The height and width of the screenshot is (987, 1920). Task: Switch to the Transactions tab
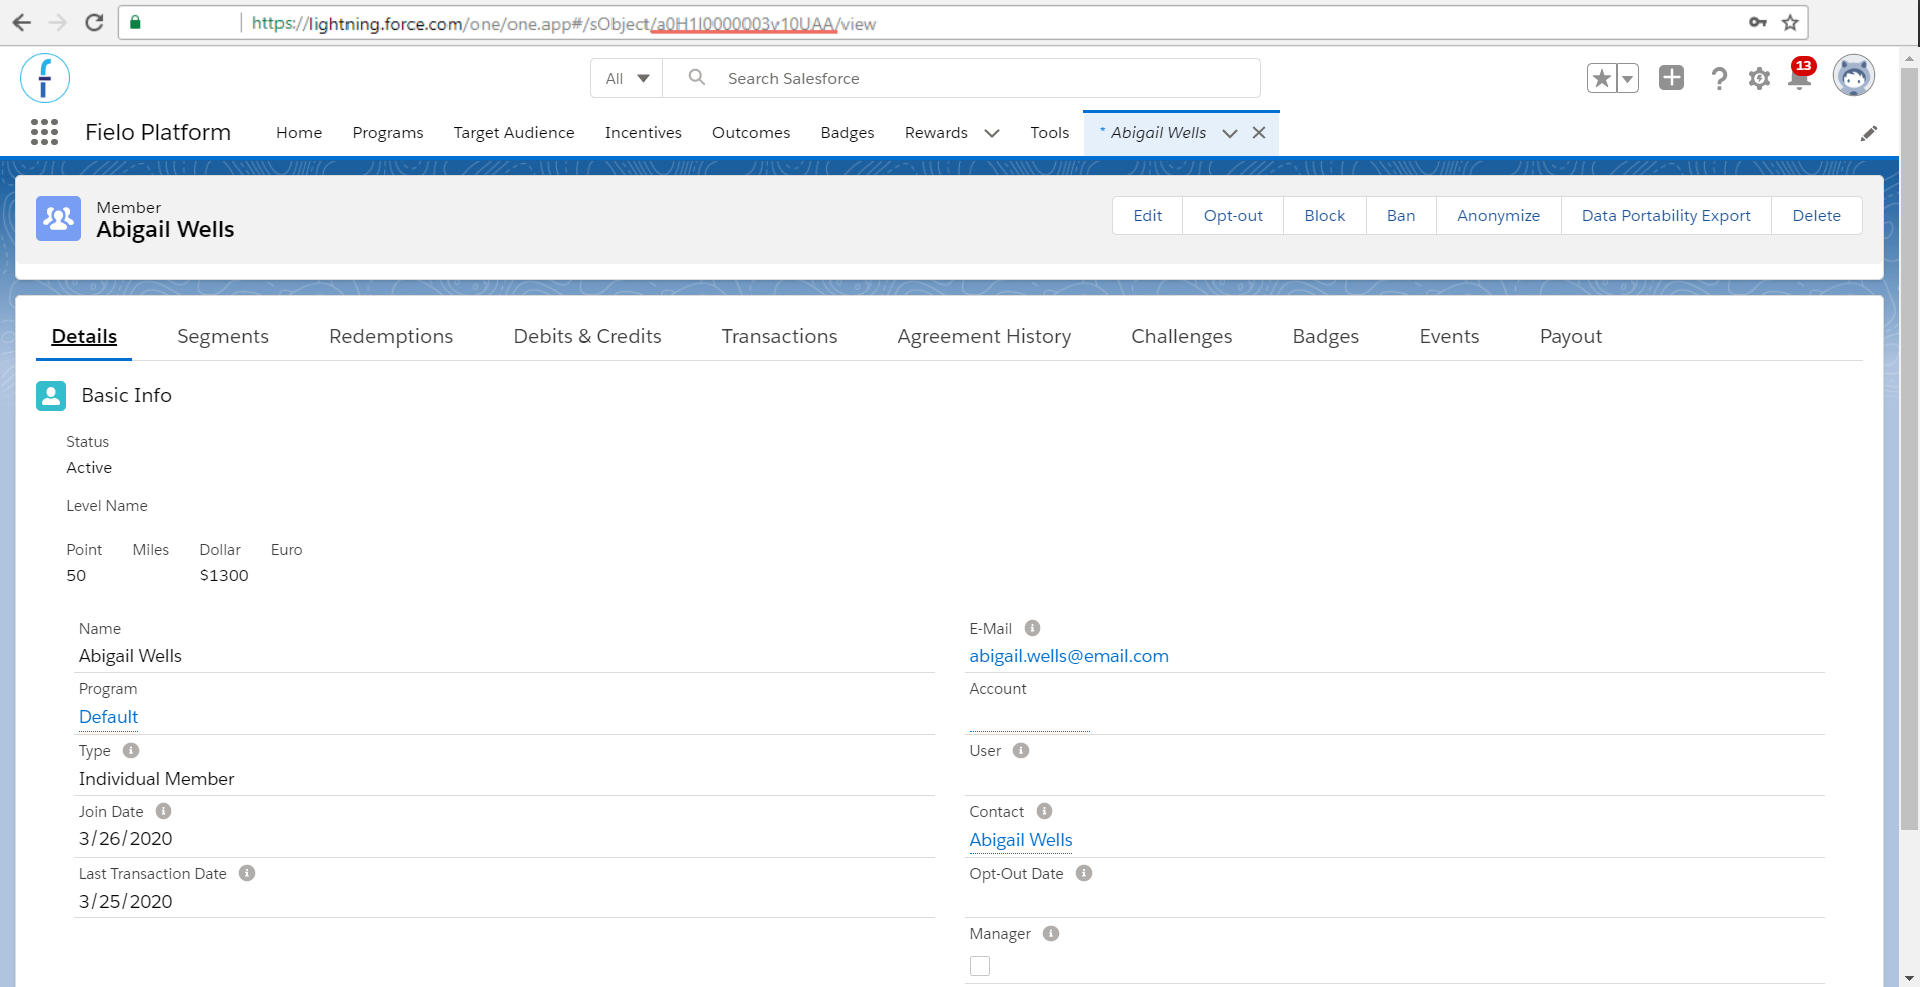tap(780, 336)
